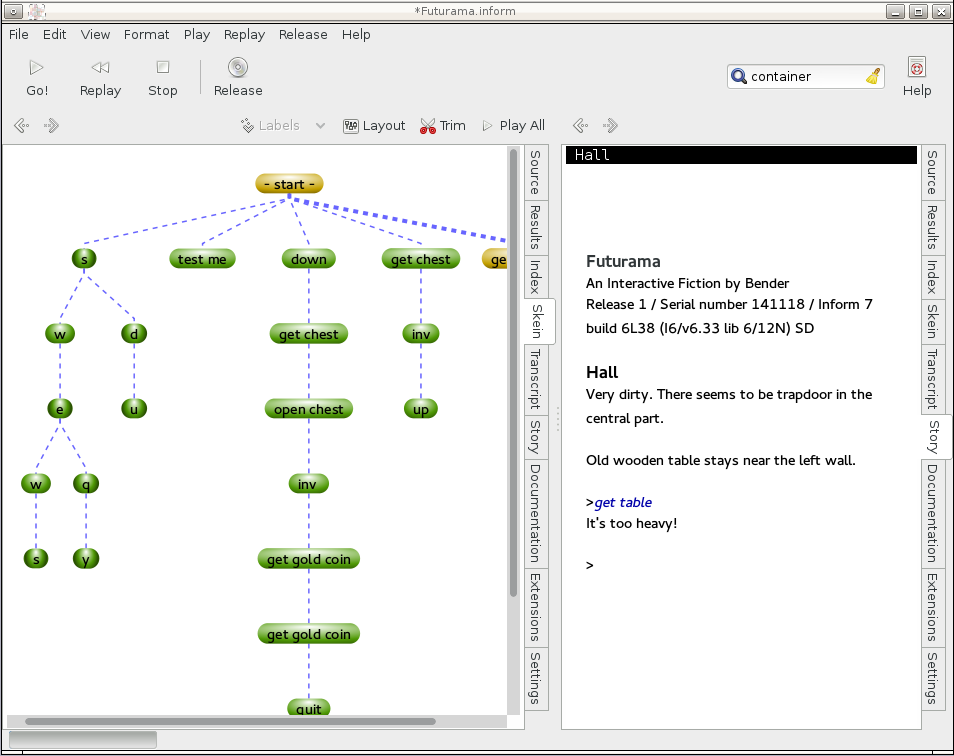Image resolution: width=954 pixels, height=756 pixels.
Task: Open the Labels dropdown
Action: 270,126
